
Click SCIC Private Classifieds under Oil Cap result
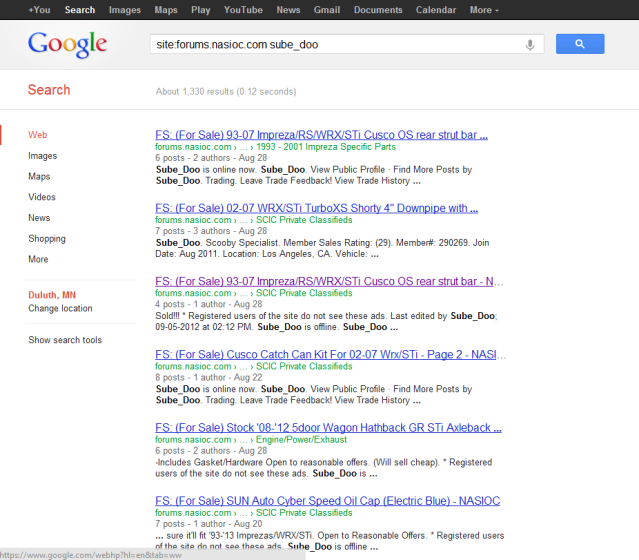pos(304,513)
